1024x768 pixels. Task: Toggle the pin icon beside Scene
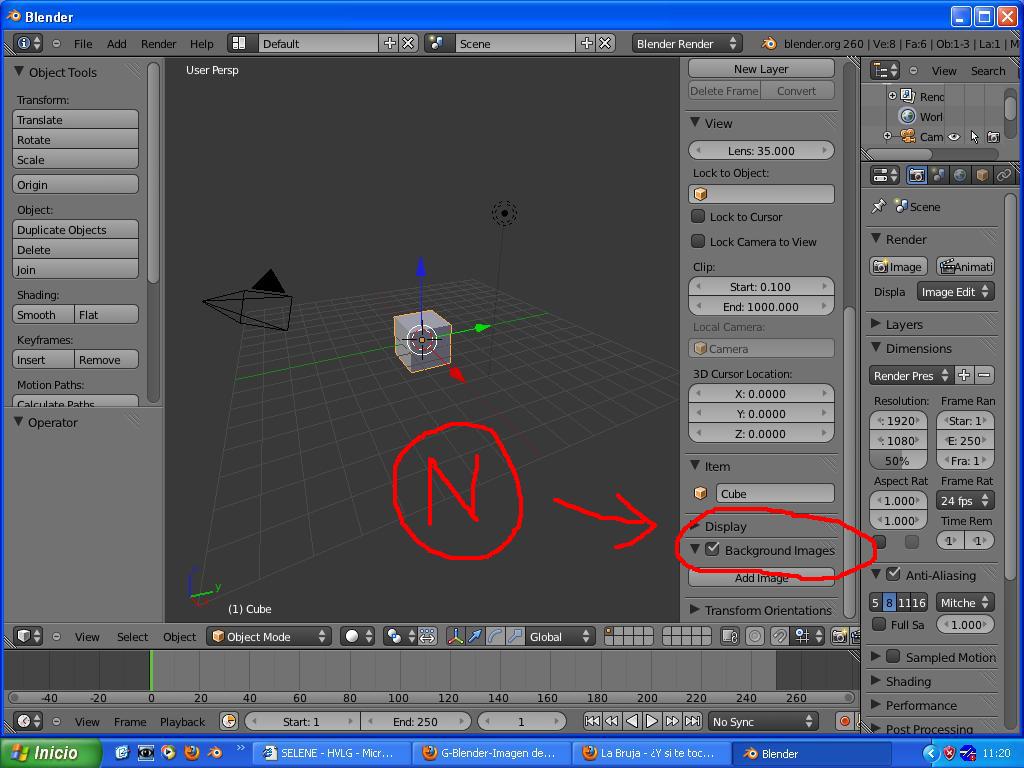[878, 206]
